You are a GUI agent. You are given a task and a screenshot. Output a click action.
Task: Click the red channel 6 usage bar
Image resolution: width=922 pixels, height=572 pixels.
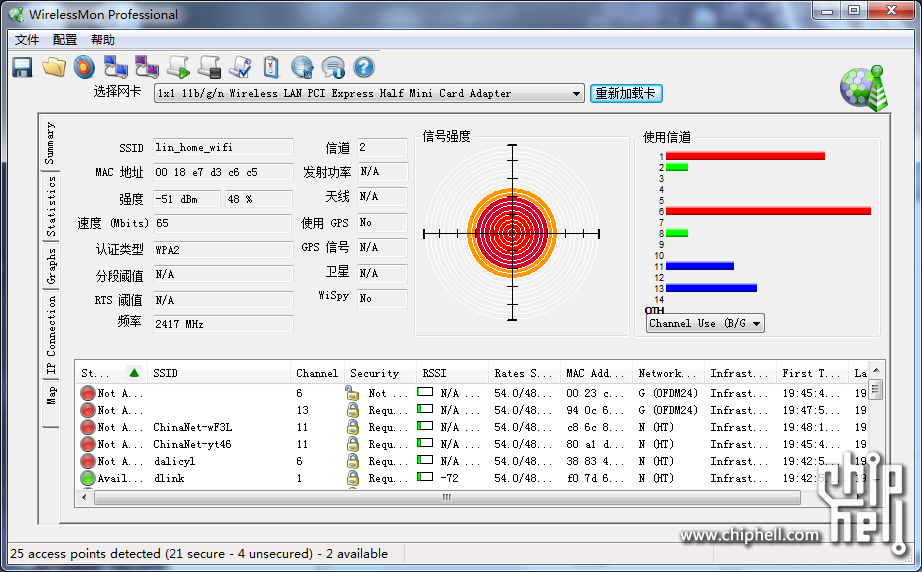pos(768,211)
